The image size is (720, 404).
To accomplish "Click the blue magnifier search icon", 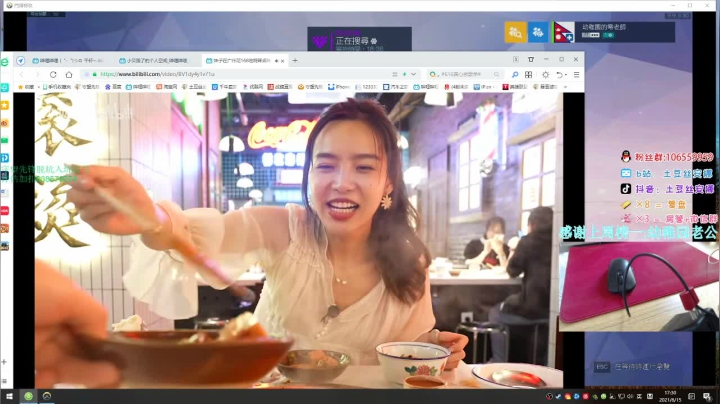I will (515, 74).
